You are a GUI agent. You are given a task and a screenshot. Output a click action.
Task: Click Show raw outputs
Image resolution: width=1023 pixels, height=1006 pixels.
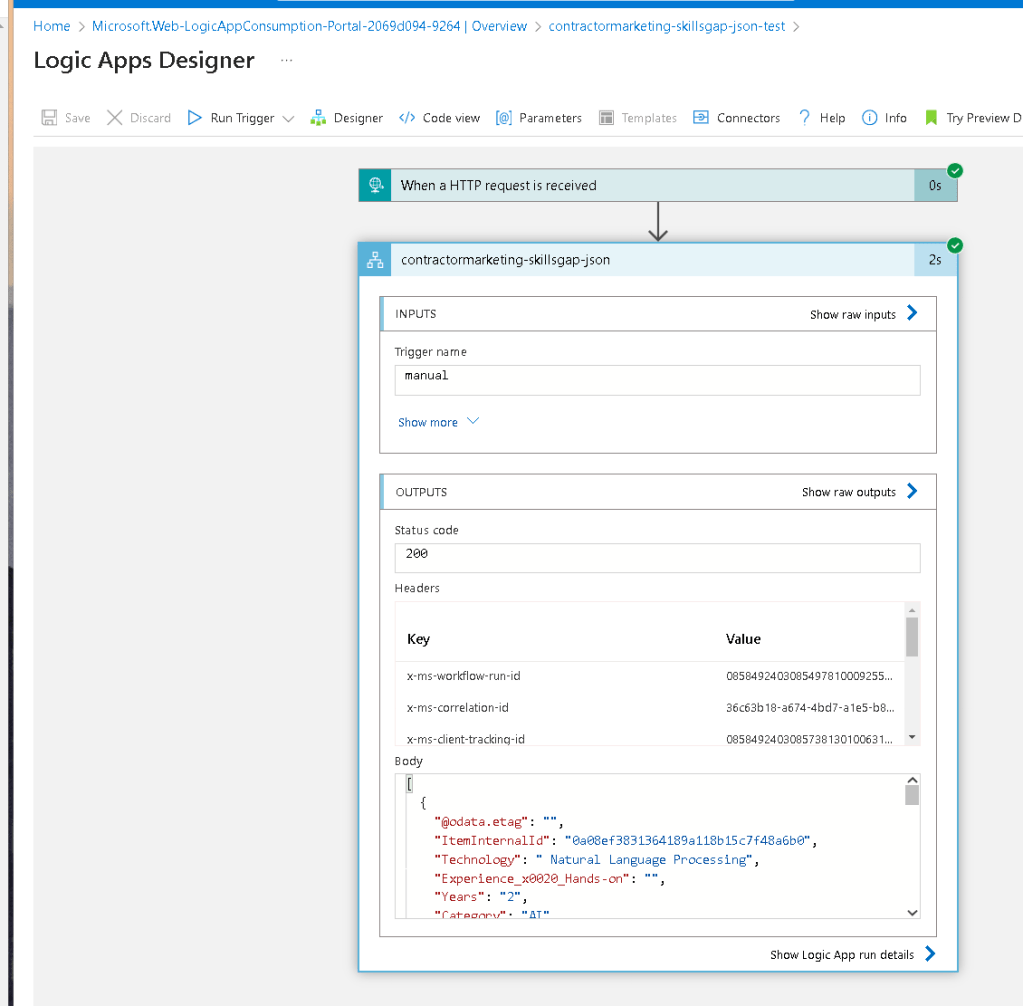[x=848, y=492]
